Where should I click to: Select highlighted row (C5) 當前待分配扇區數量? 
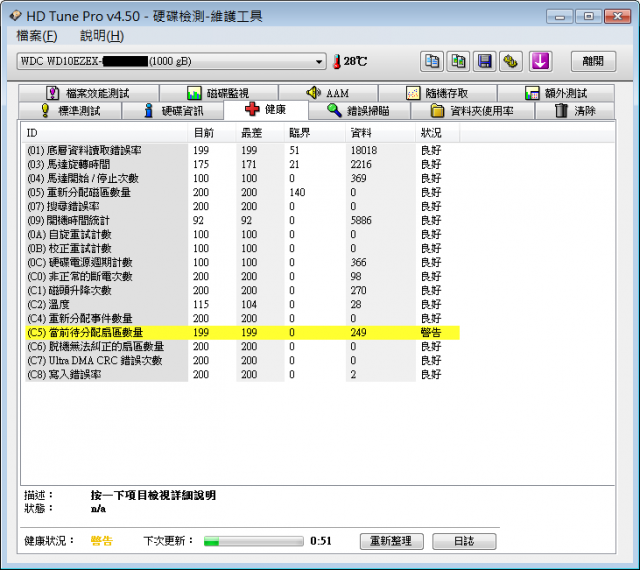[242, 332]
